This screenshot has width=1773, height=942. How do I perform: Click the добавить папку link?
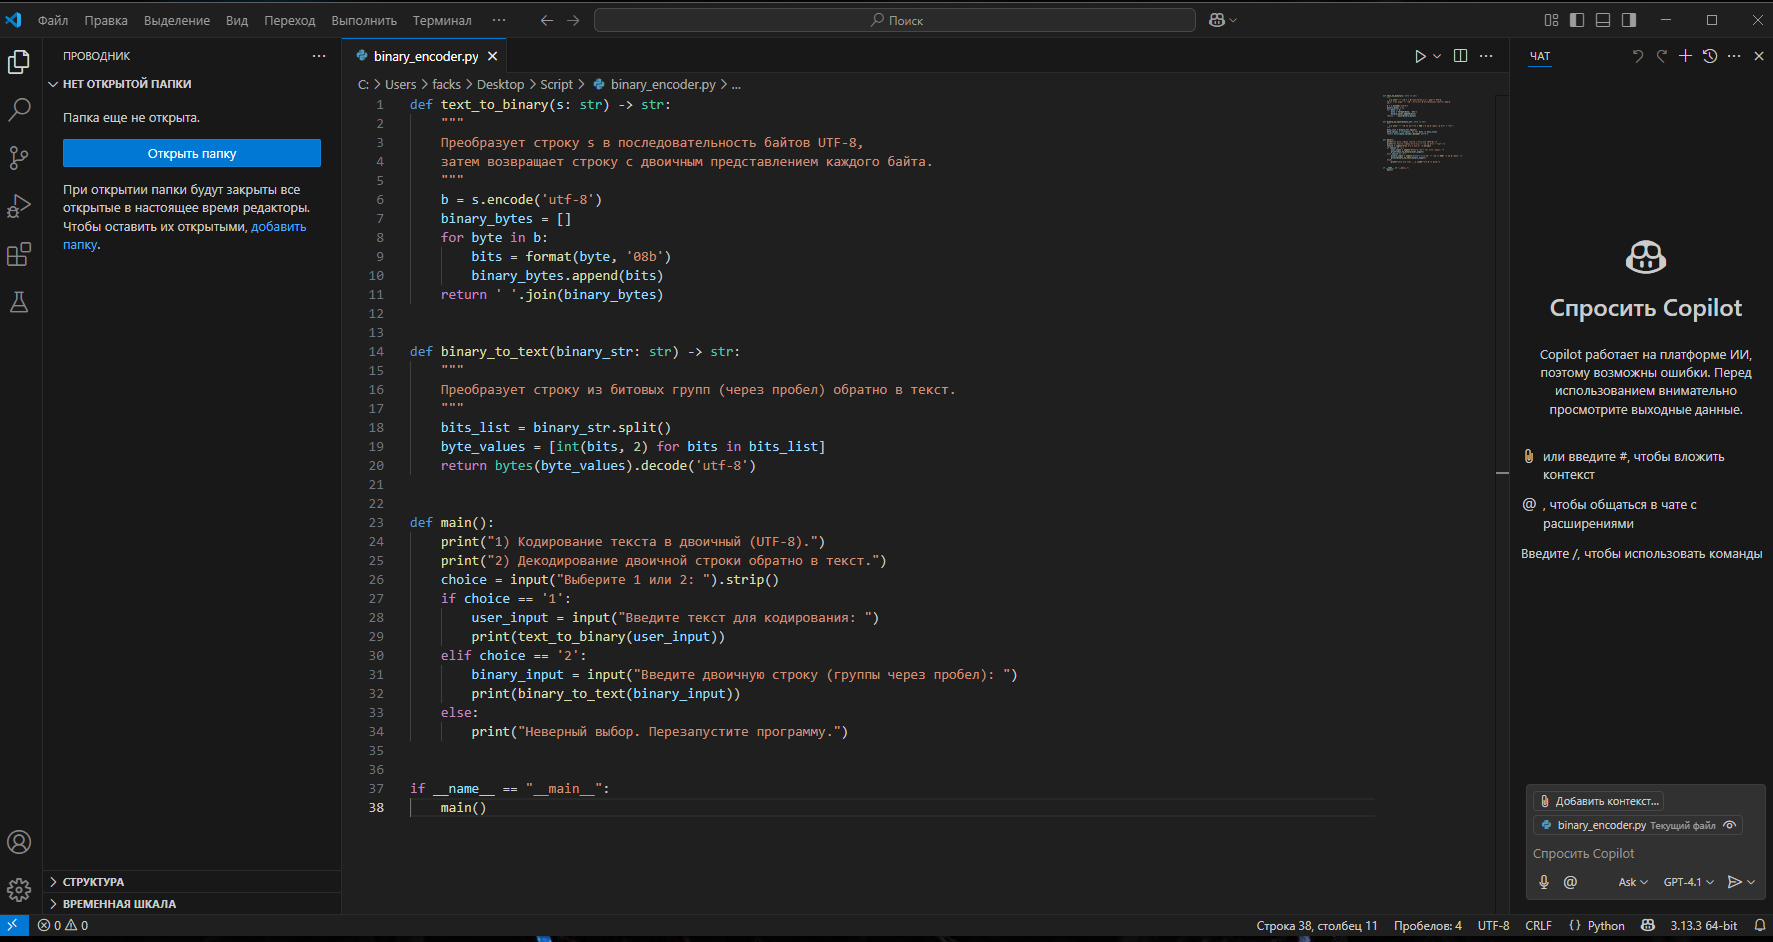[278, 227]
